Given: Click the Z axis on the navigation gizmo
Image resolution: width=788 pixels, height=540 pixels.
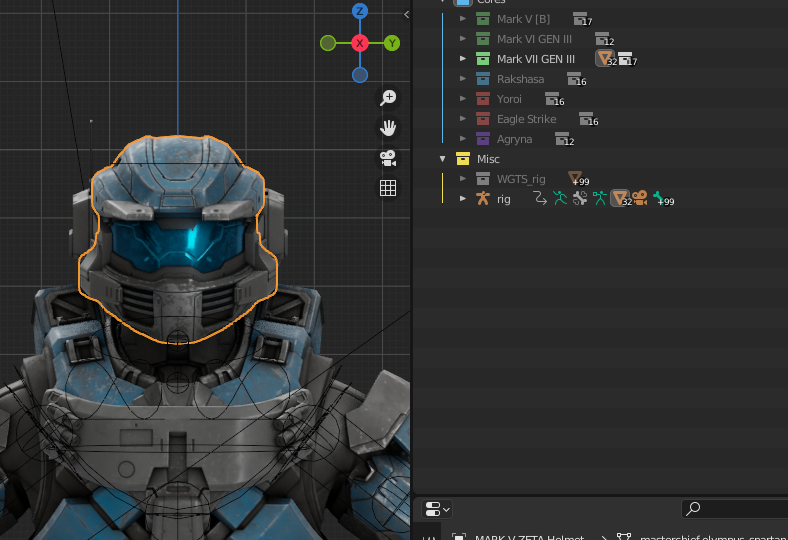Looking at the screenshot, I should (x=360, y=12).
